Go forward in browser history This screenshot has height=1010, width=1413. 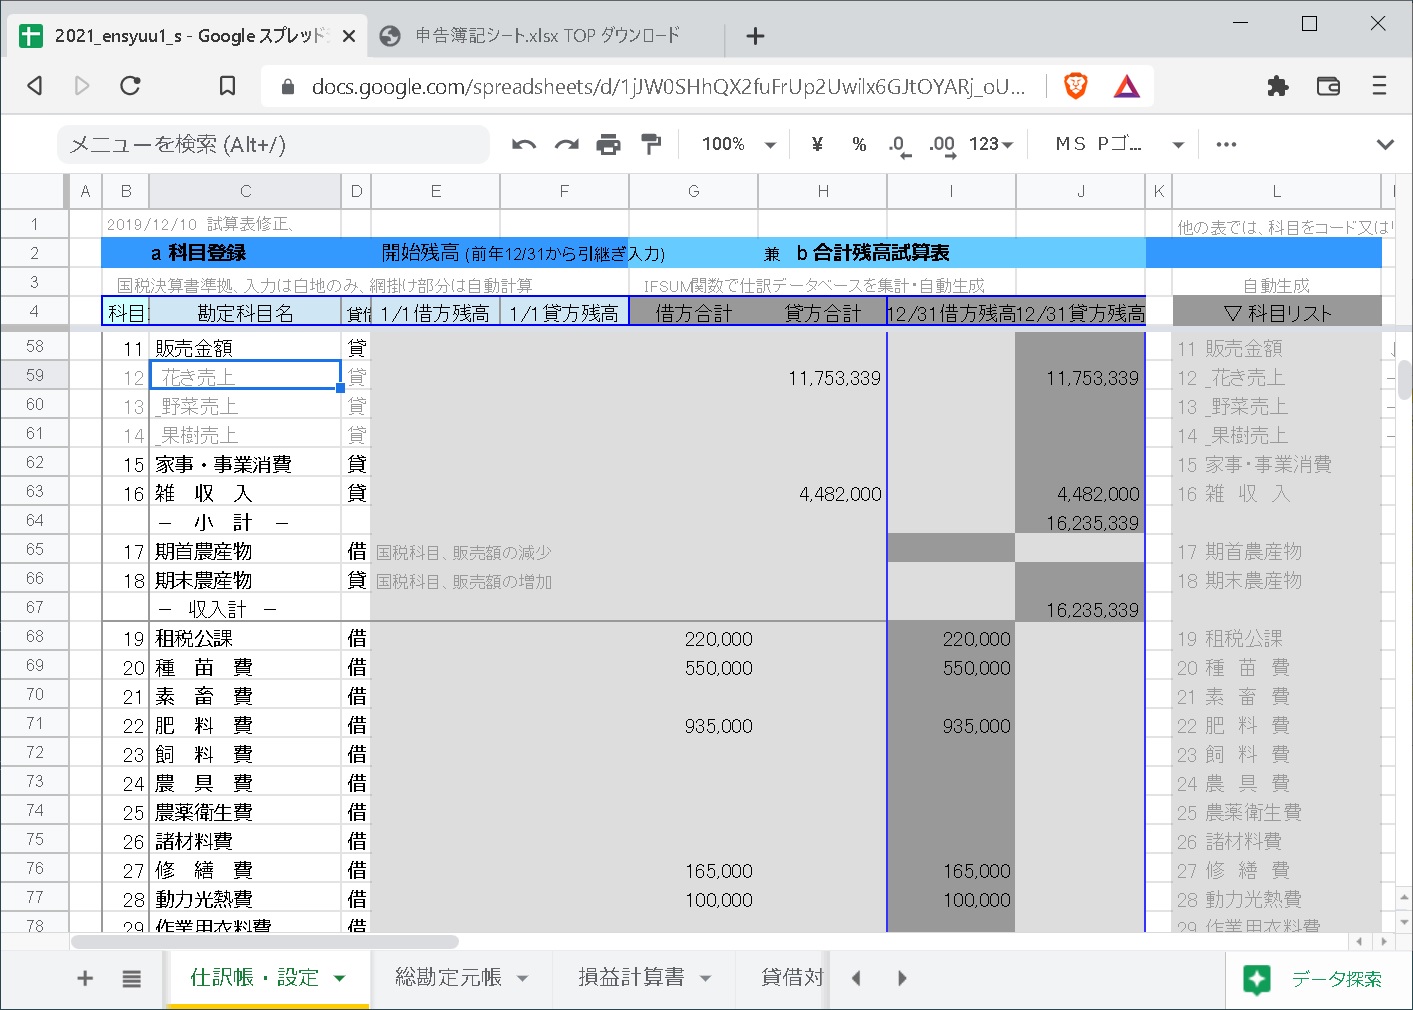tap(82, 86)
